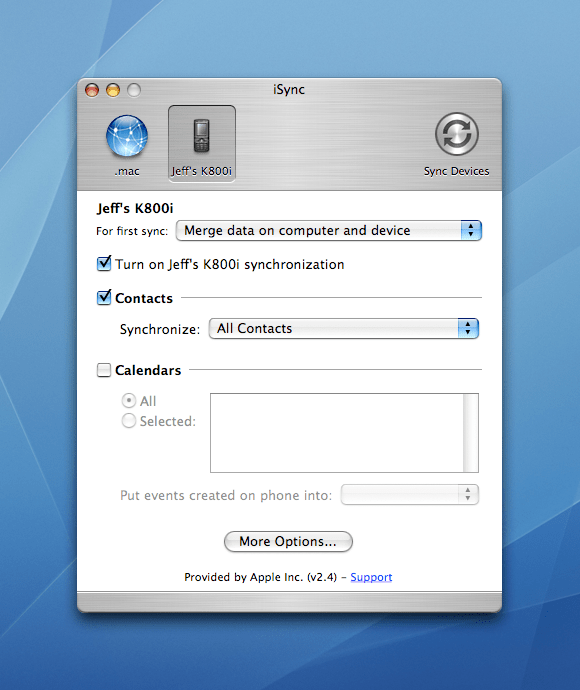Open the Support link
The image size is (580, 690).
point(371,577)
